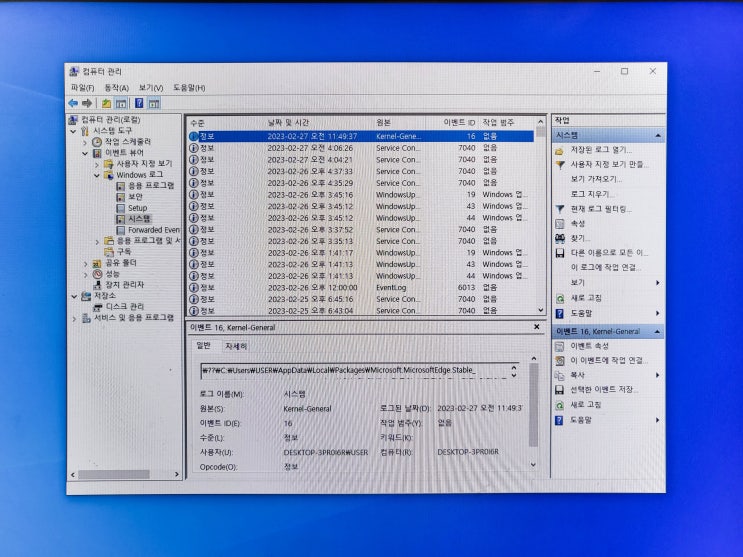Image resolution: width=743 pixels, height=557 pixels.
Task: Expand the 사용자 지정 보기 node
Action: pyautogui.click(x=97, y=164)
